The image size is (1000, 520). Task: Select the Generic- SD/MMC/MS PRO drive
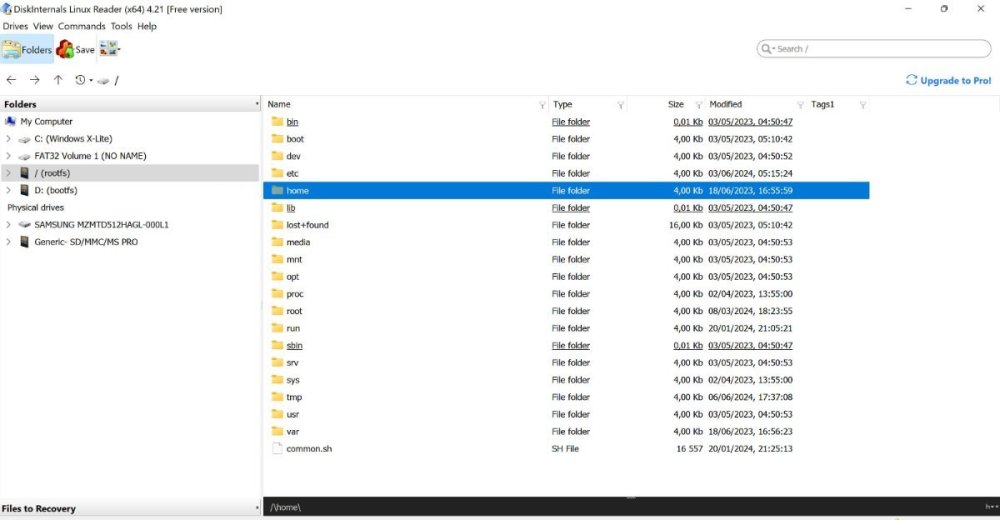click(x=86, y=242)
